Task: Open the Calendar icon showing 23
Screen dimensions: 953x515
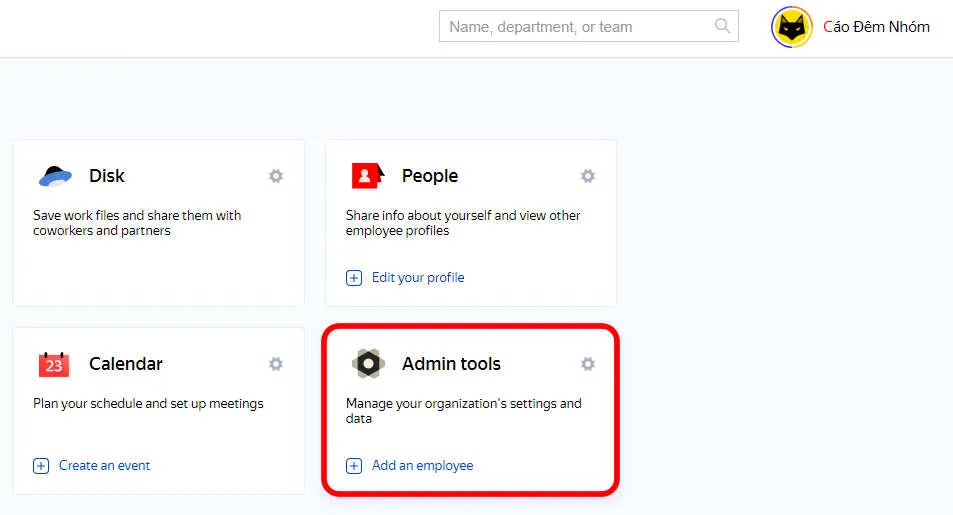Action: click(54, 364)
